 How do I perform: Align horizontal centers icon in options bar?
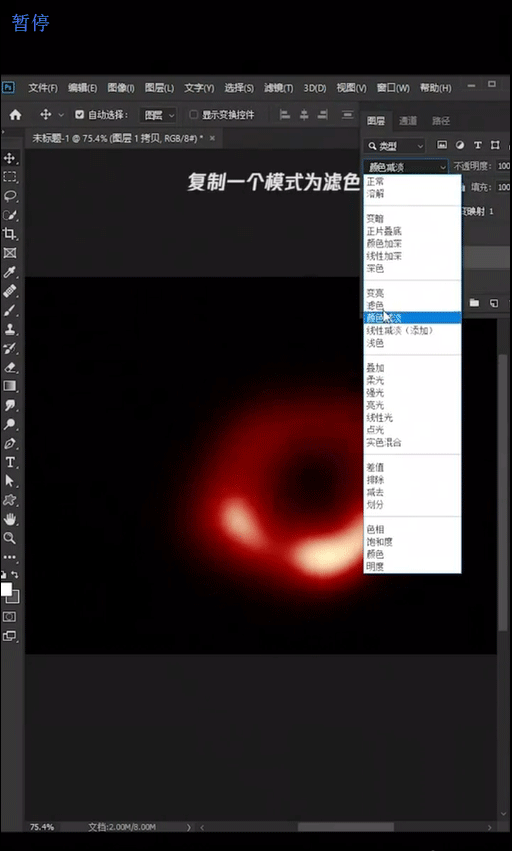click(304, 115)
